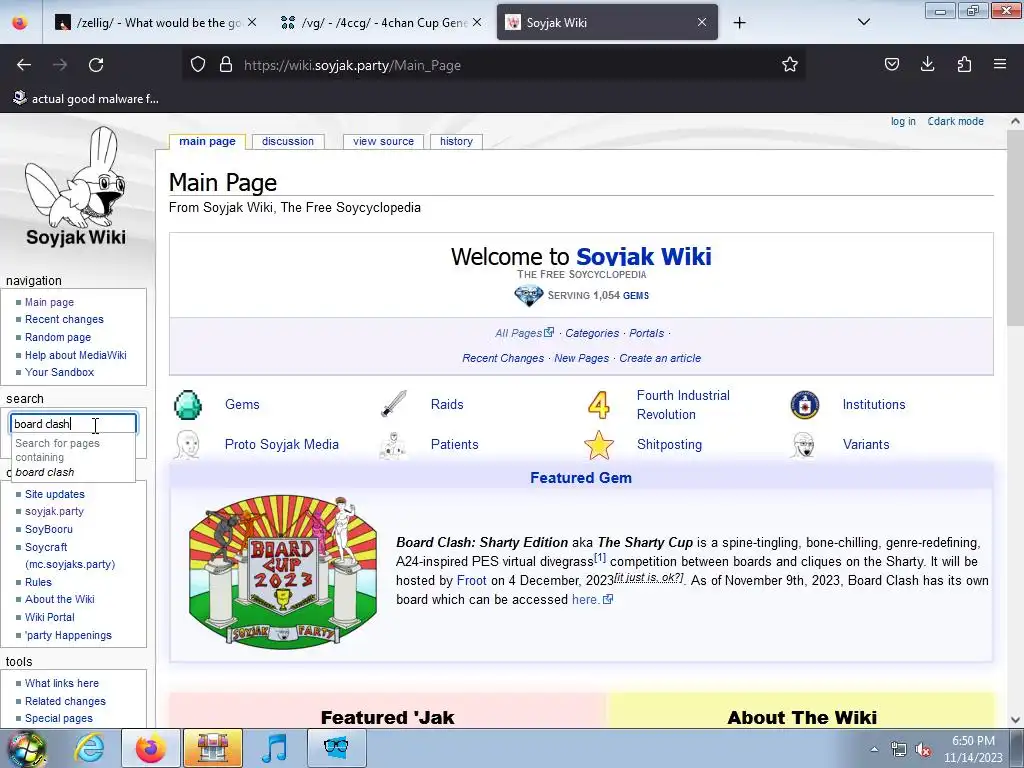Open the Portals link
This screenshot has width=1024, height=768.
[x=647, y=333]
